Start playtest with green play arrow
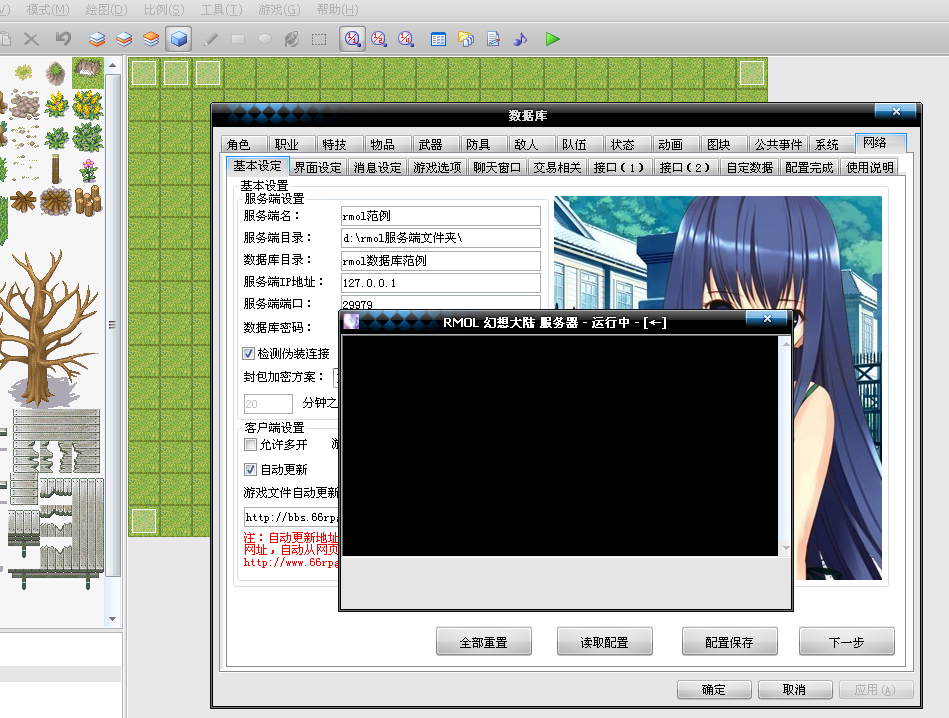This screenshot has height=718, width=949. click(x=552, y=39)
